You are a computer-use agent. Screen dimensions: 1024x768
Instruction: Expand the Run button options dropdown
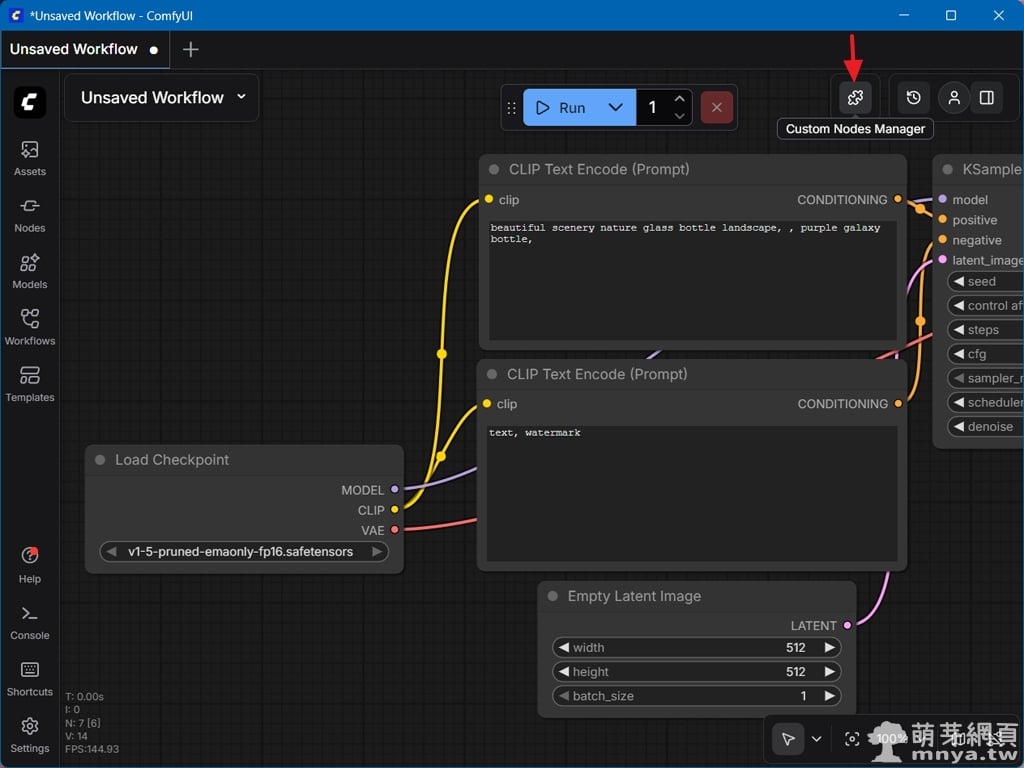coord(616,108)
